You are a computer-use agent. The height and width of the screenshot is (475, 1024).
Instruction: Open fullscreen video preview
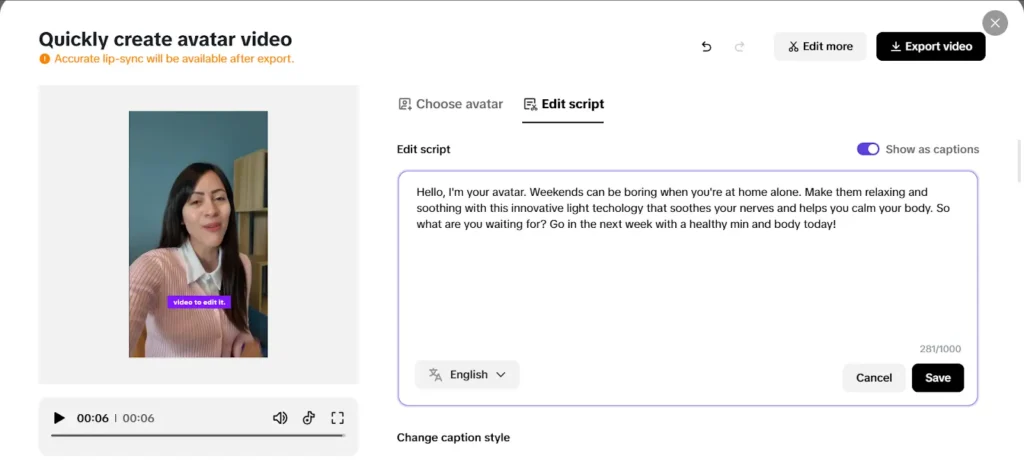coord(337,418)
